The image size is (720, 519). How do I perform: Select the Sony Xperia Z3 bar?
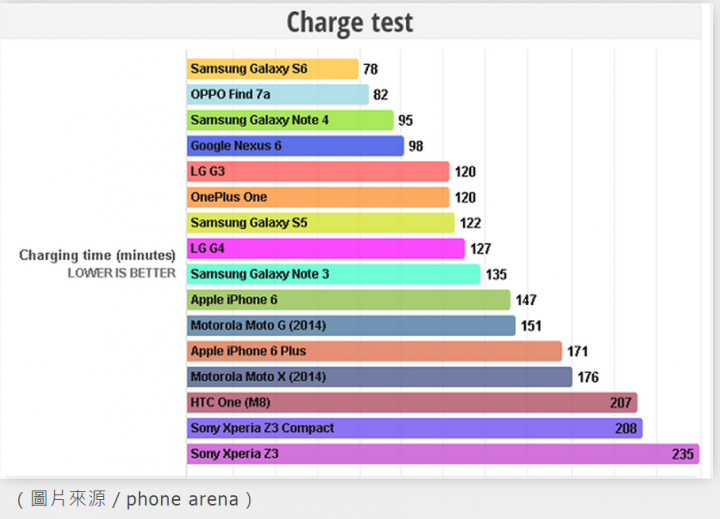point(443,454)
